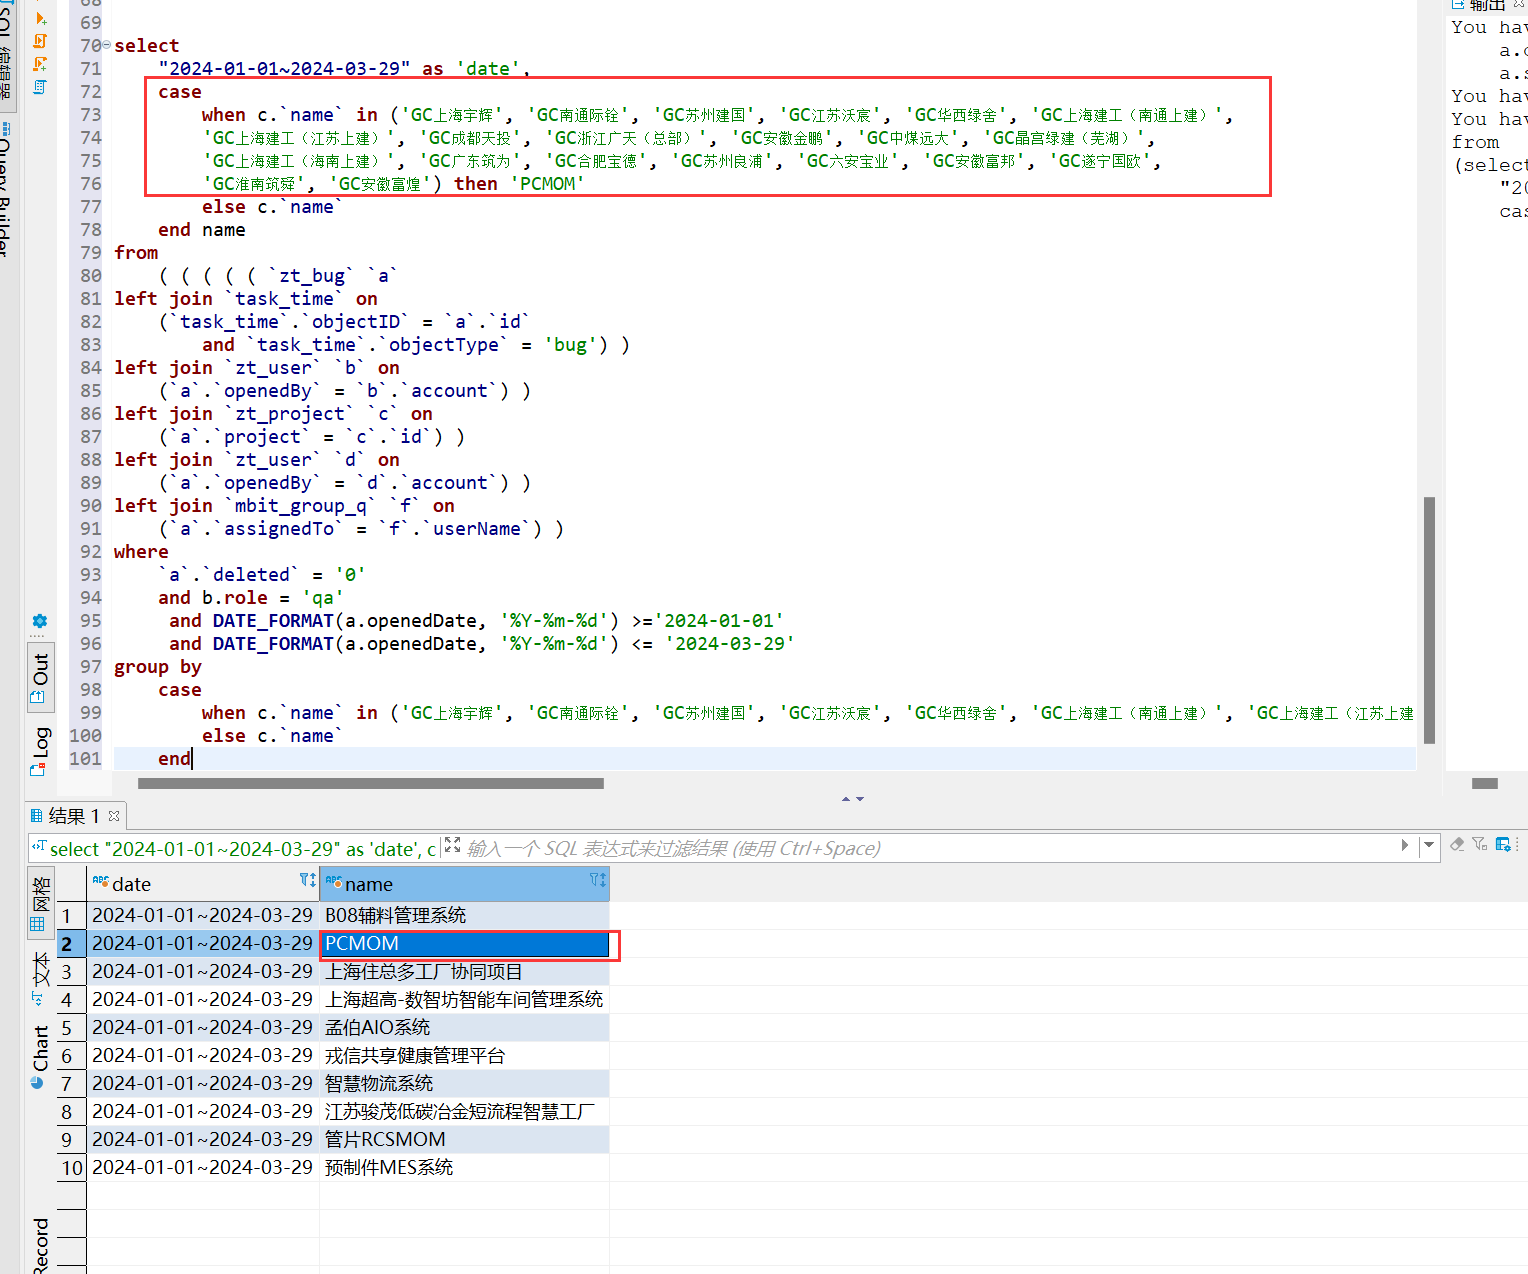Switch results to Chart view
Screen dimensions: 1528x1274
point(40,1056)
